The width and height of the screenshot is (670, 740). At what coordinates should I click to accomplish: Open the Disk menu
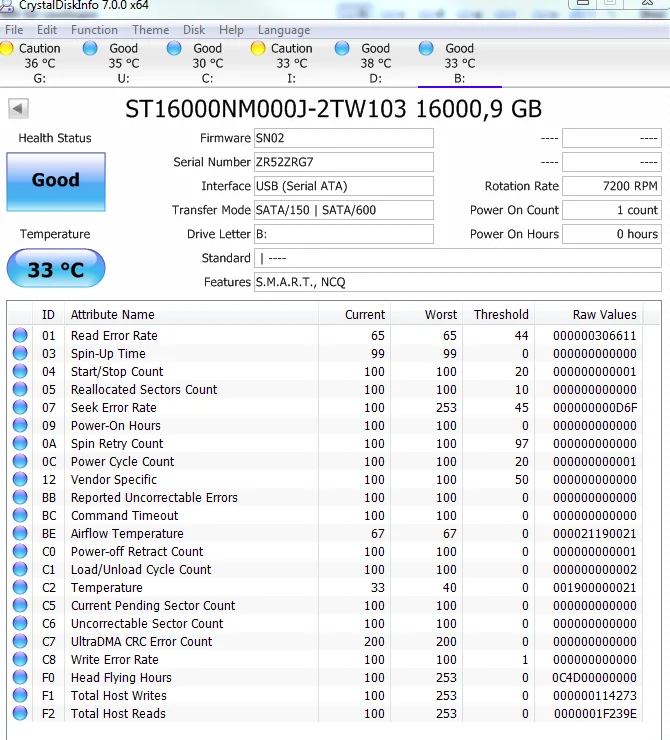pos(194,30)
